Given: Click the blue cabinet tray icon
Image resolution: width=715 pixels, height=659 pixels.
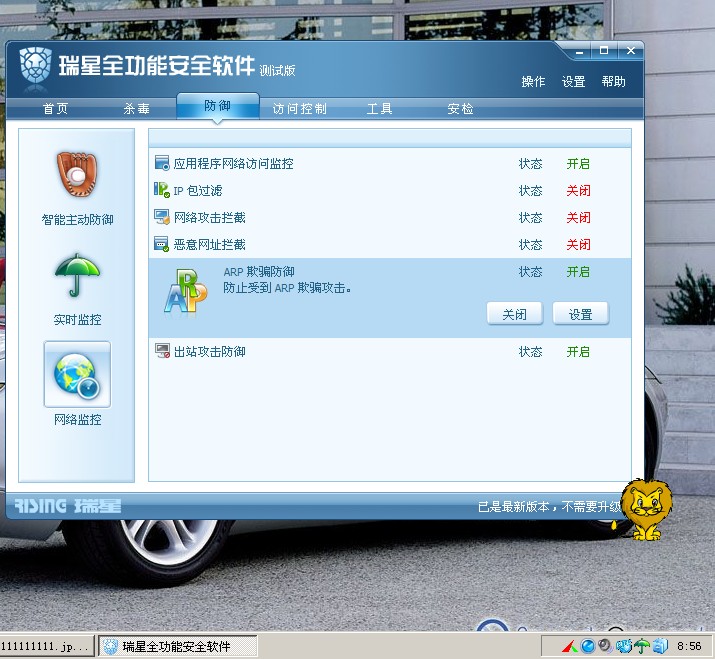Looking at the screenshot, I should (x=660, y=646).
